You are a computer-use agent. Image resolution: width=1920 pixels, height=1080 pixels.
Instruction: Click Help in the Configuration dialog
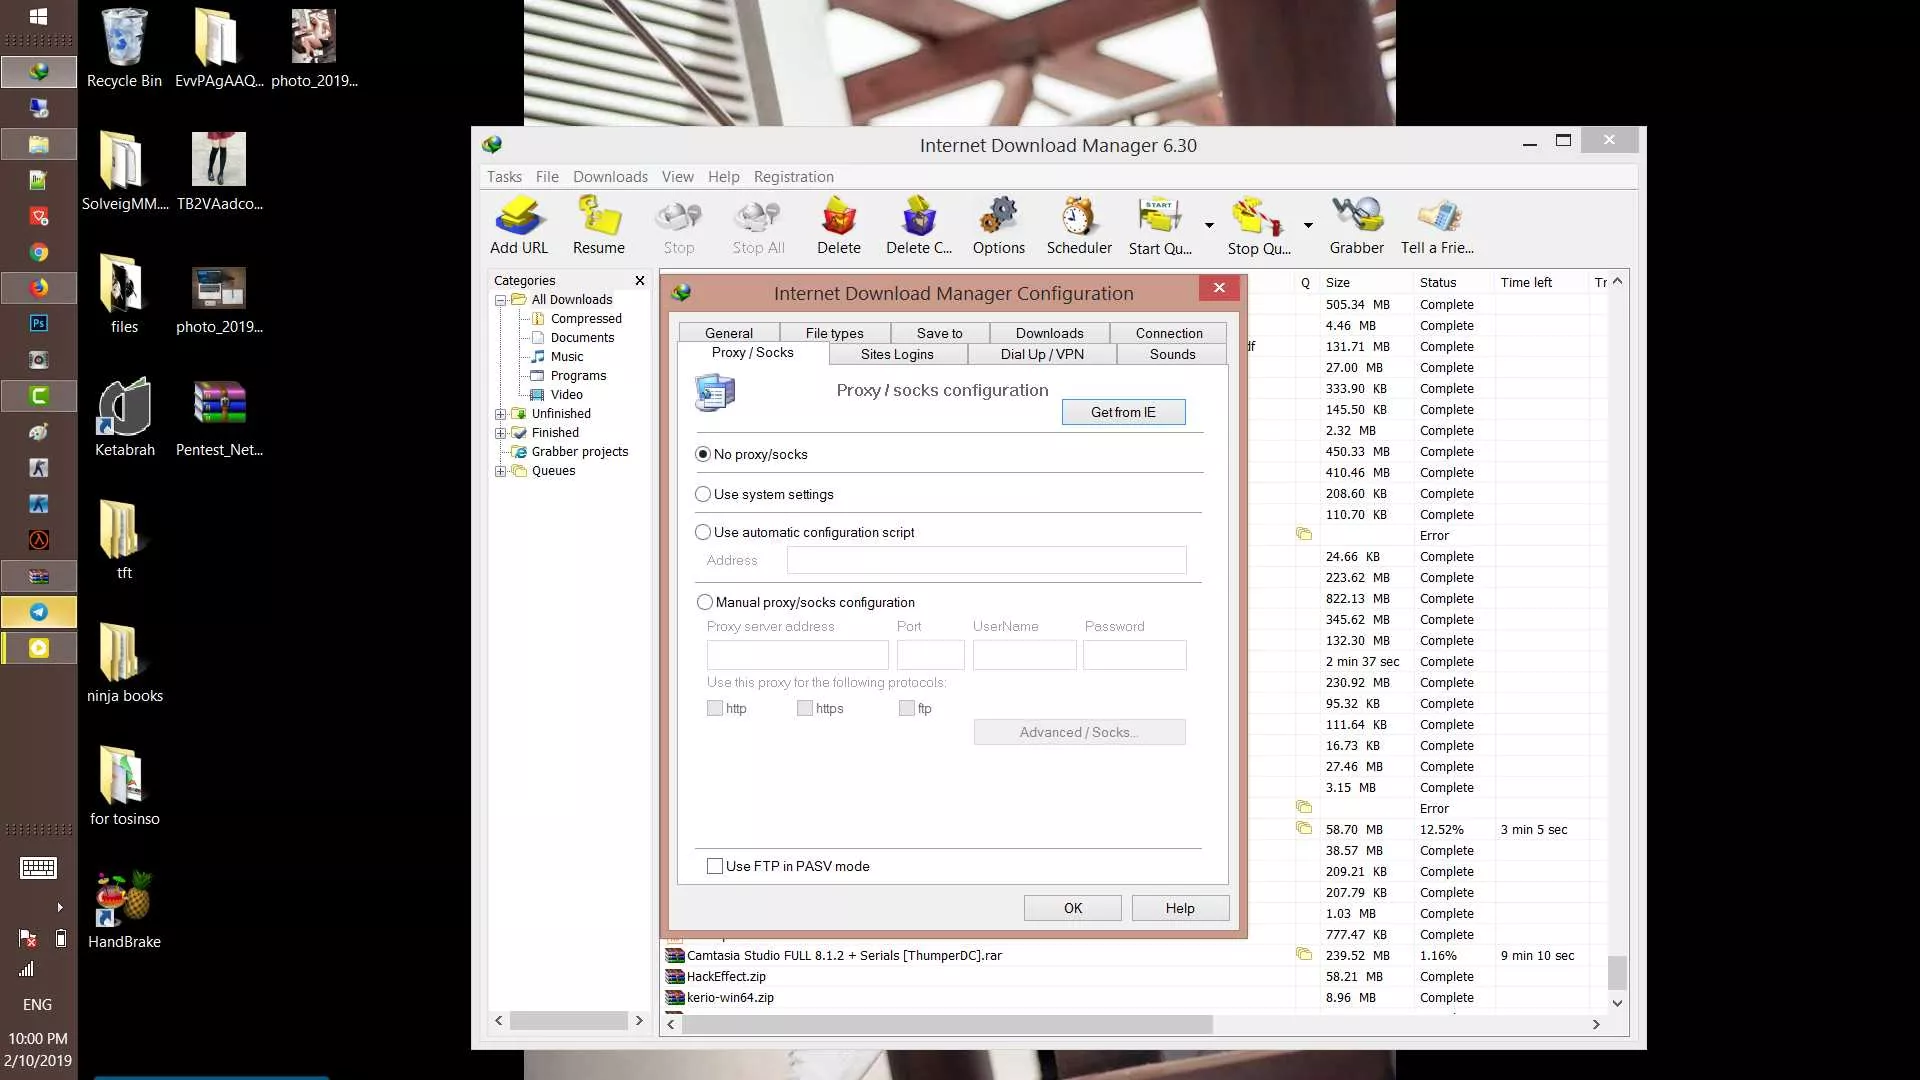[x=1180, y=908]
